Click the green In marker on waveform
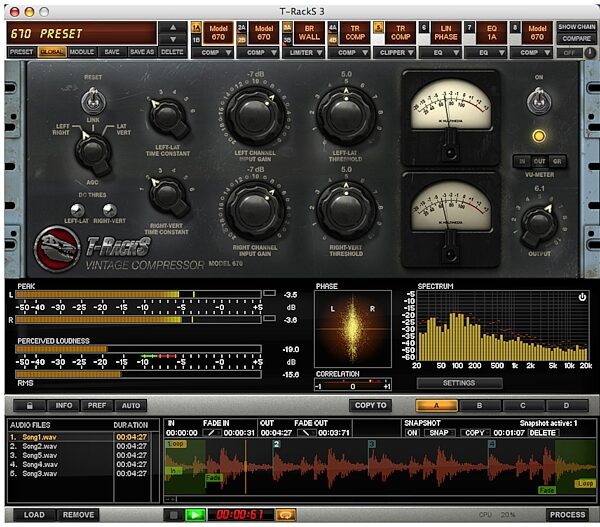This screenshot has height=527, width=600. point(173,470)
